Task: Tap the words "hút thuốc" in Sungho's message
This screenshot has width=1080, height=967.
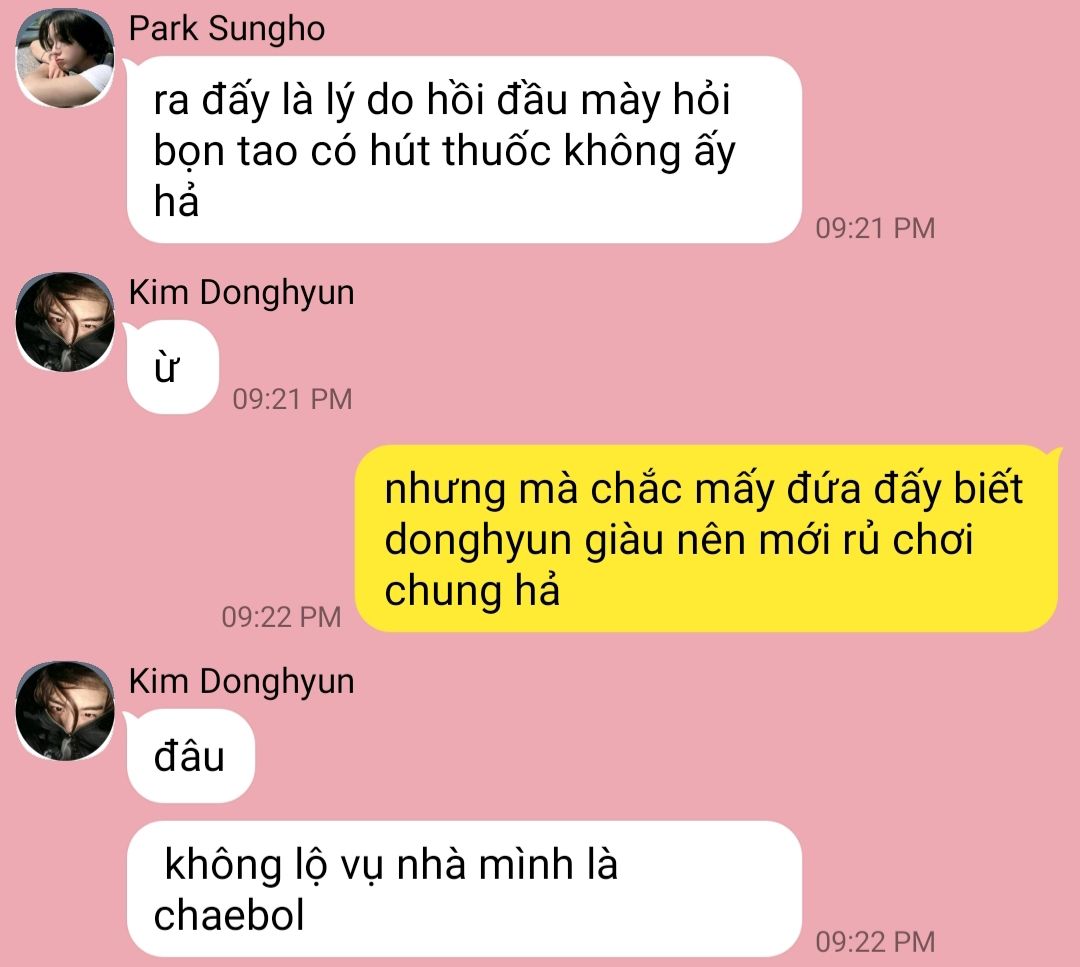Action: 461,150
